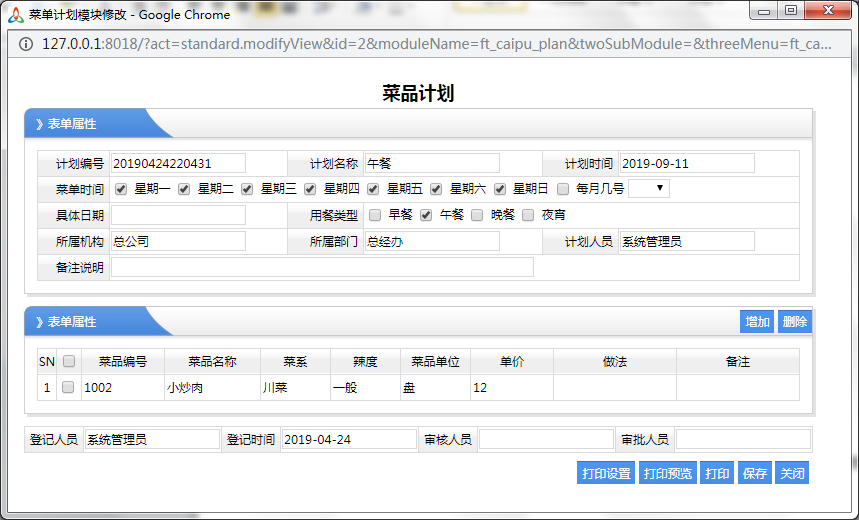Open 打印设置 print settings
Image resolution: width=859 pixels, height=520 pixels.
pos(606,473)
